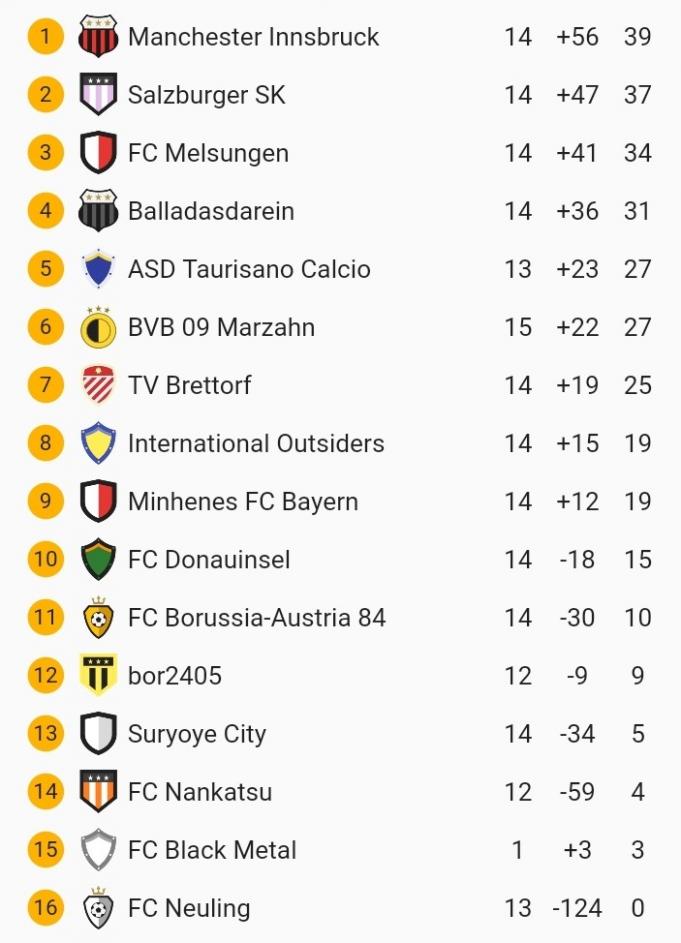The image size is (681, 943).
Task: Click the bor2405 yellow-black crest
Action: click(98, 675)
